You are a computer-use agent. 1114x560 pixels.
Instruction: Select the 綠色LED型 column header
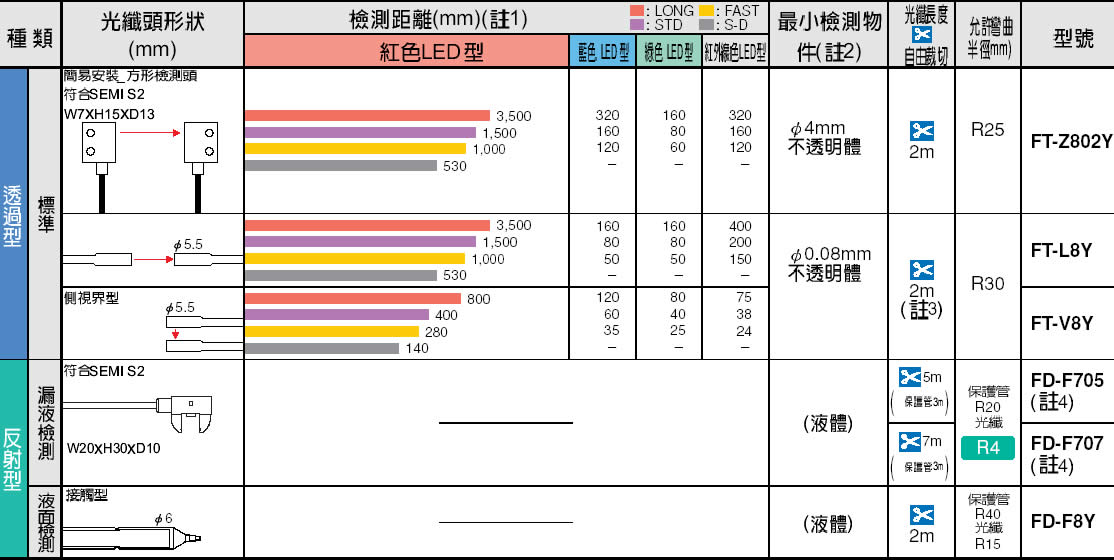coord(668,52)
